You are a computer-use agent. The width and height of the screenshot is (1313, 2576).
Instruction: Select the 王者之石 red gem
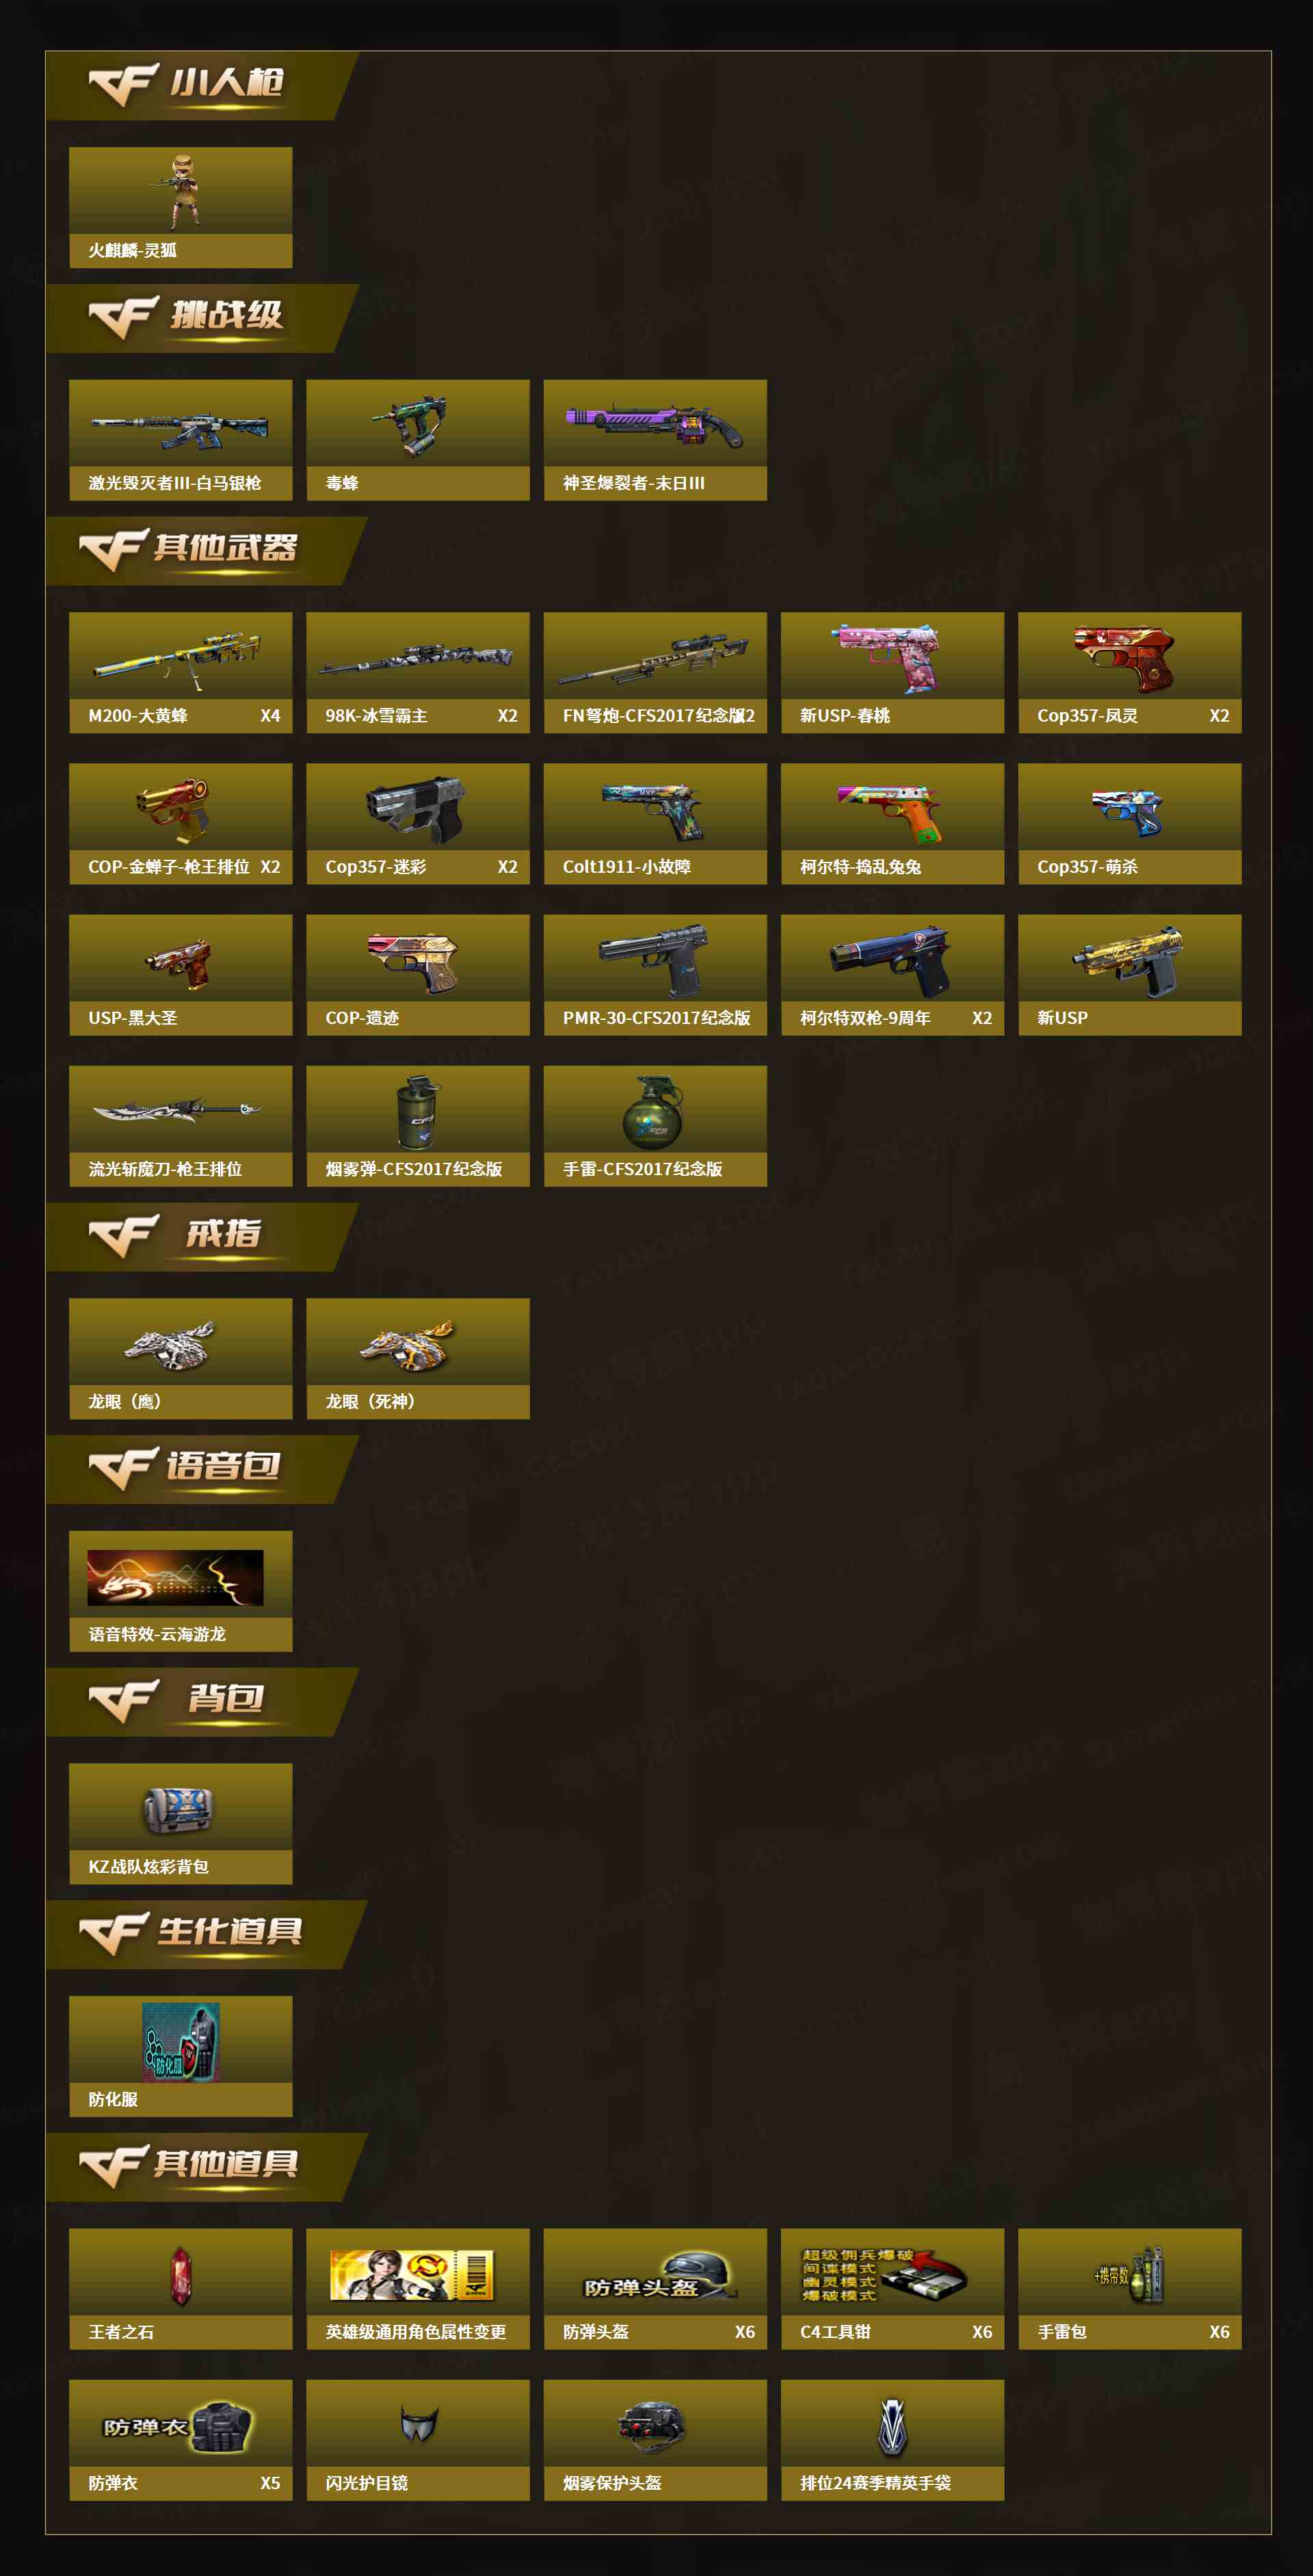click(180, 2288)
